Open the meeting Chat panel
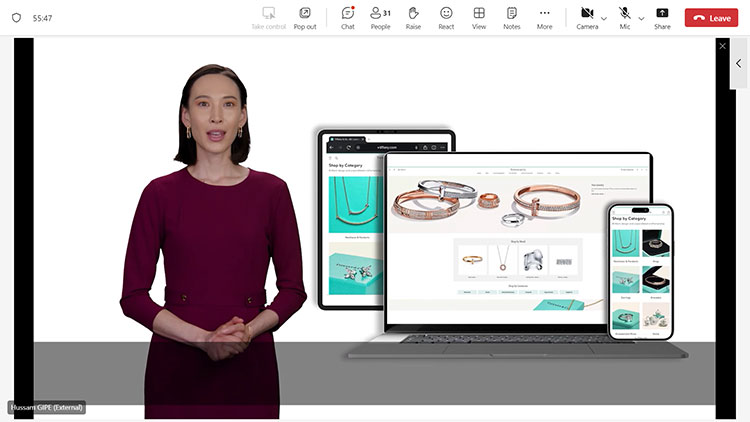 click(x=347, y=17)
